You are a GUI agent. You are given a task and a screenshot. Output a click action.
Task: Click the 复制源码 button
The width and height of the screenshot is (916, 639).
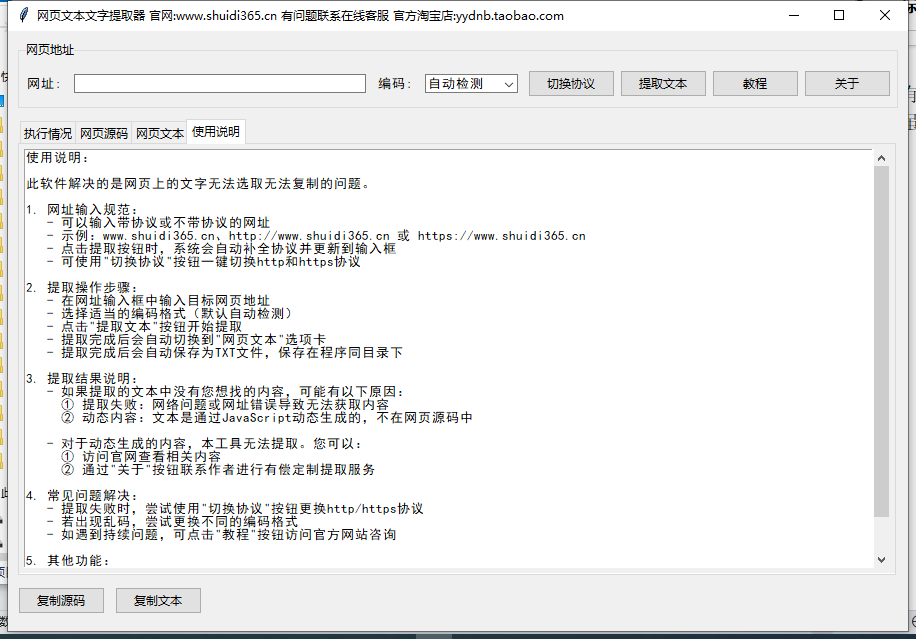pos(61,601)
